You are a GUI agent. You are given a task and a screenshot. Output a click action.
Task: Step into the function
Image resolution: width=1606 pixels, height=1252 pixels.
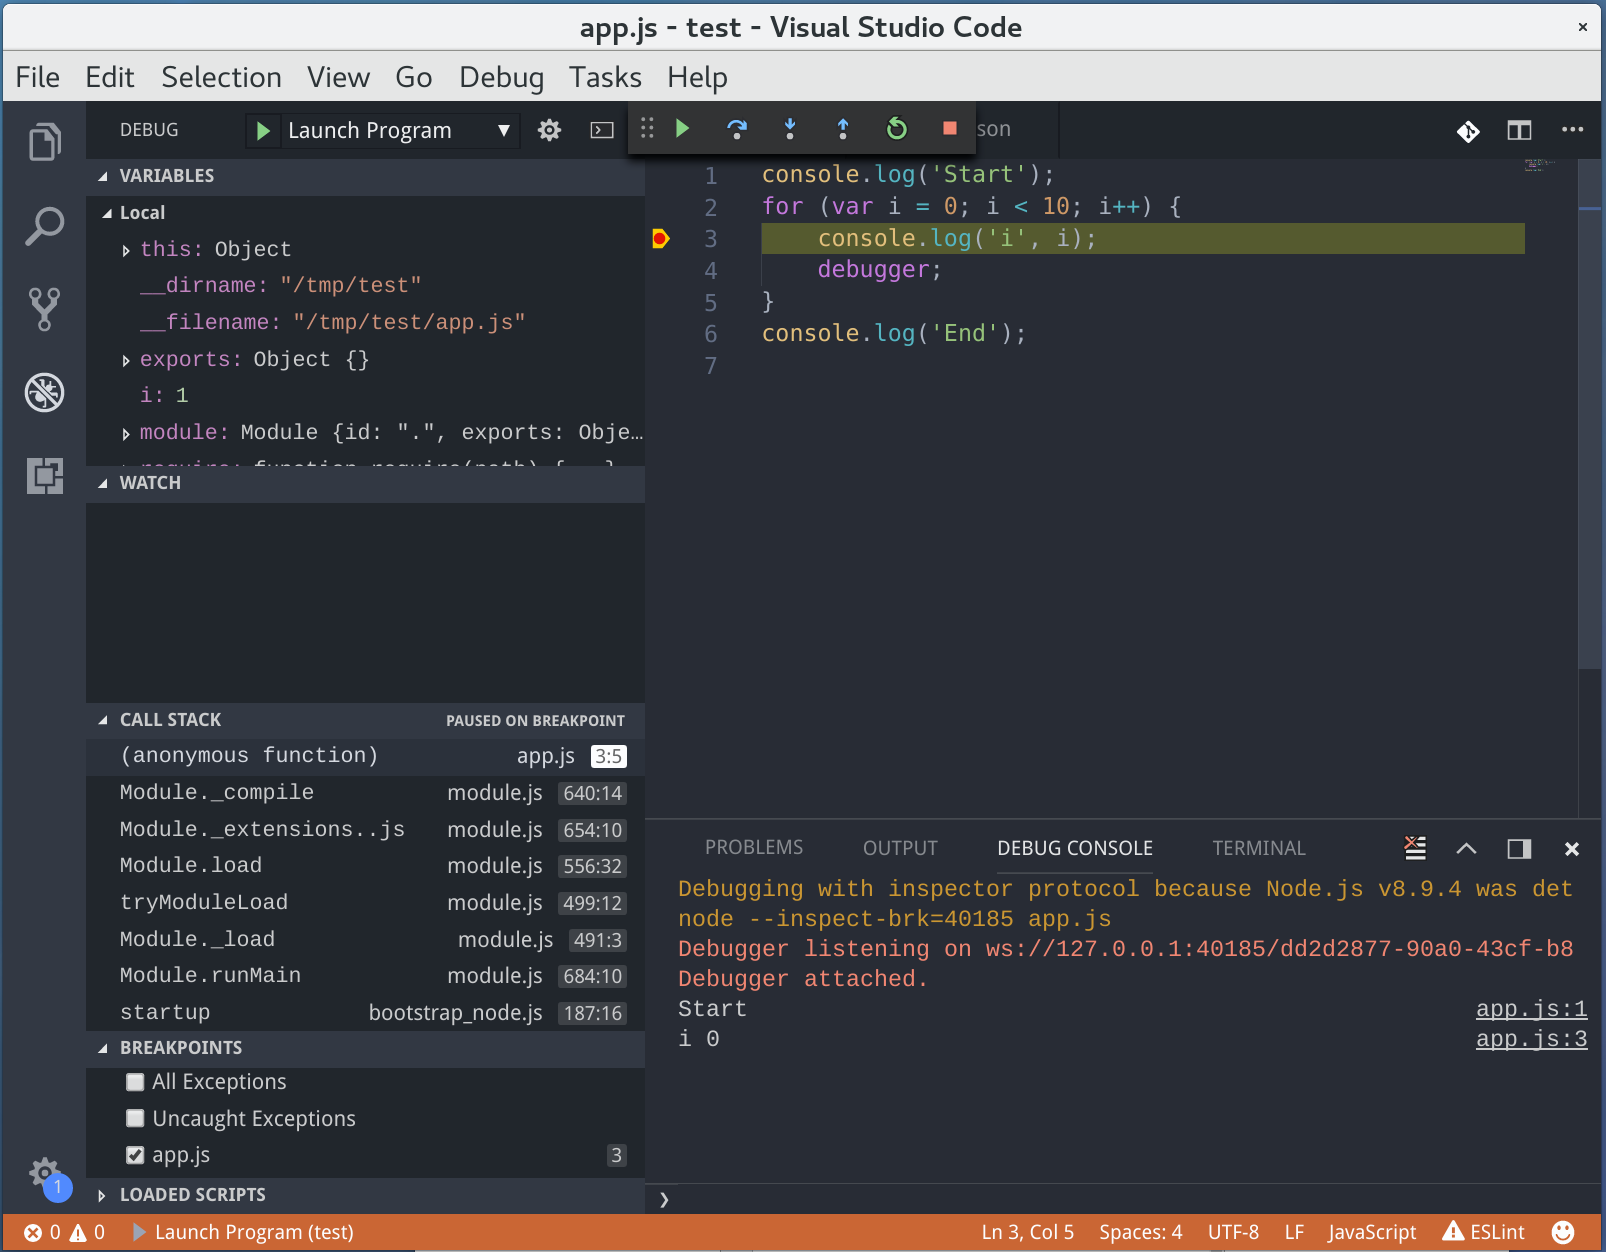point(790,128)
